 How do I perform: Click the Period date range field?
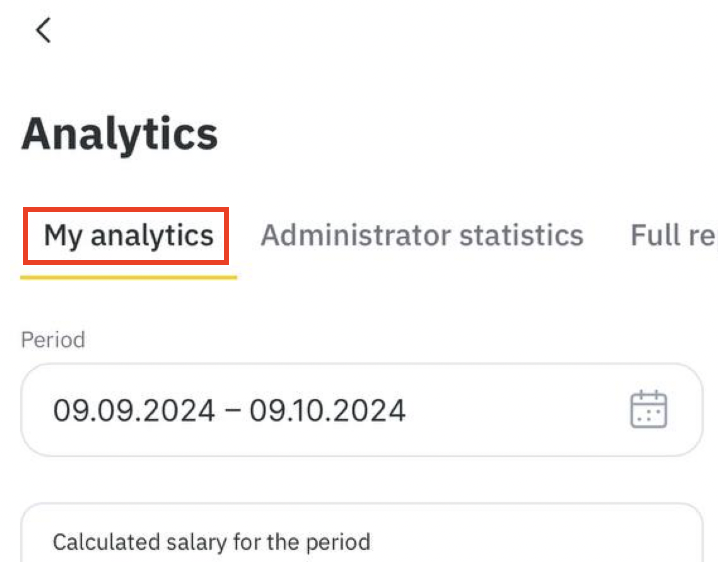coord(362,409)
